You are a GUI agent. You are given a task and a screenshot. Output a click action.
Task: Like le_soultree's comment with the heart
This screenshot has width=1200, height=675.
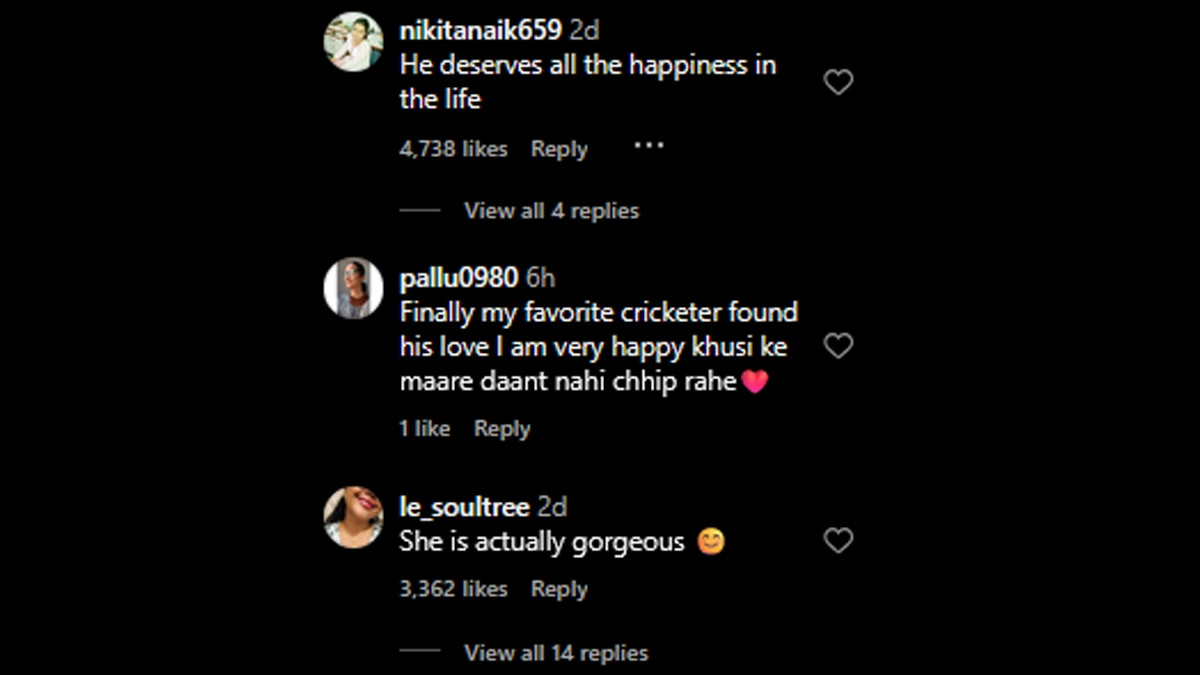(838, 541)
